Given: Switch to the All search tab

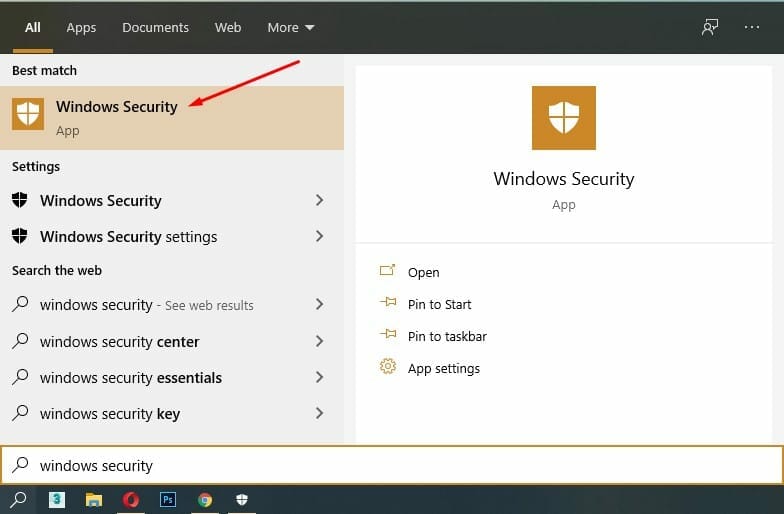Looking at the screenshot, I should 32,28.
